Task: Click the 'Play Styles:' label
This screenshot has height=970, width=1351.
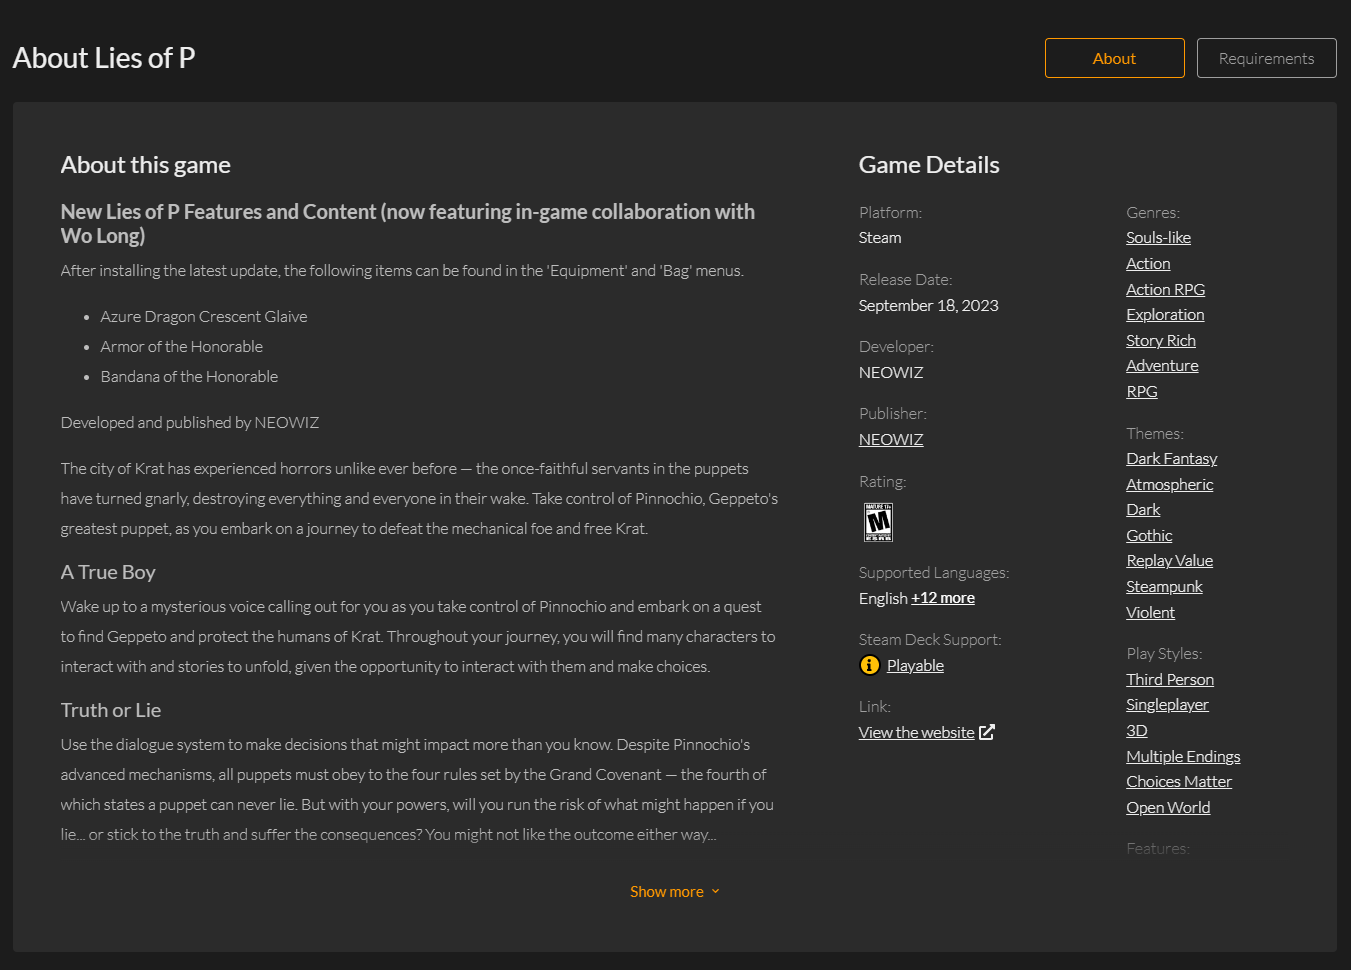Action: tap(1164, 654)
